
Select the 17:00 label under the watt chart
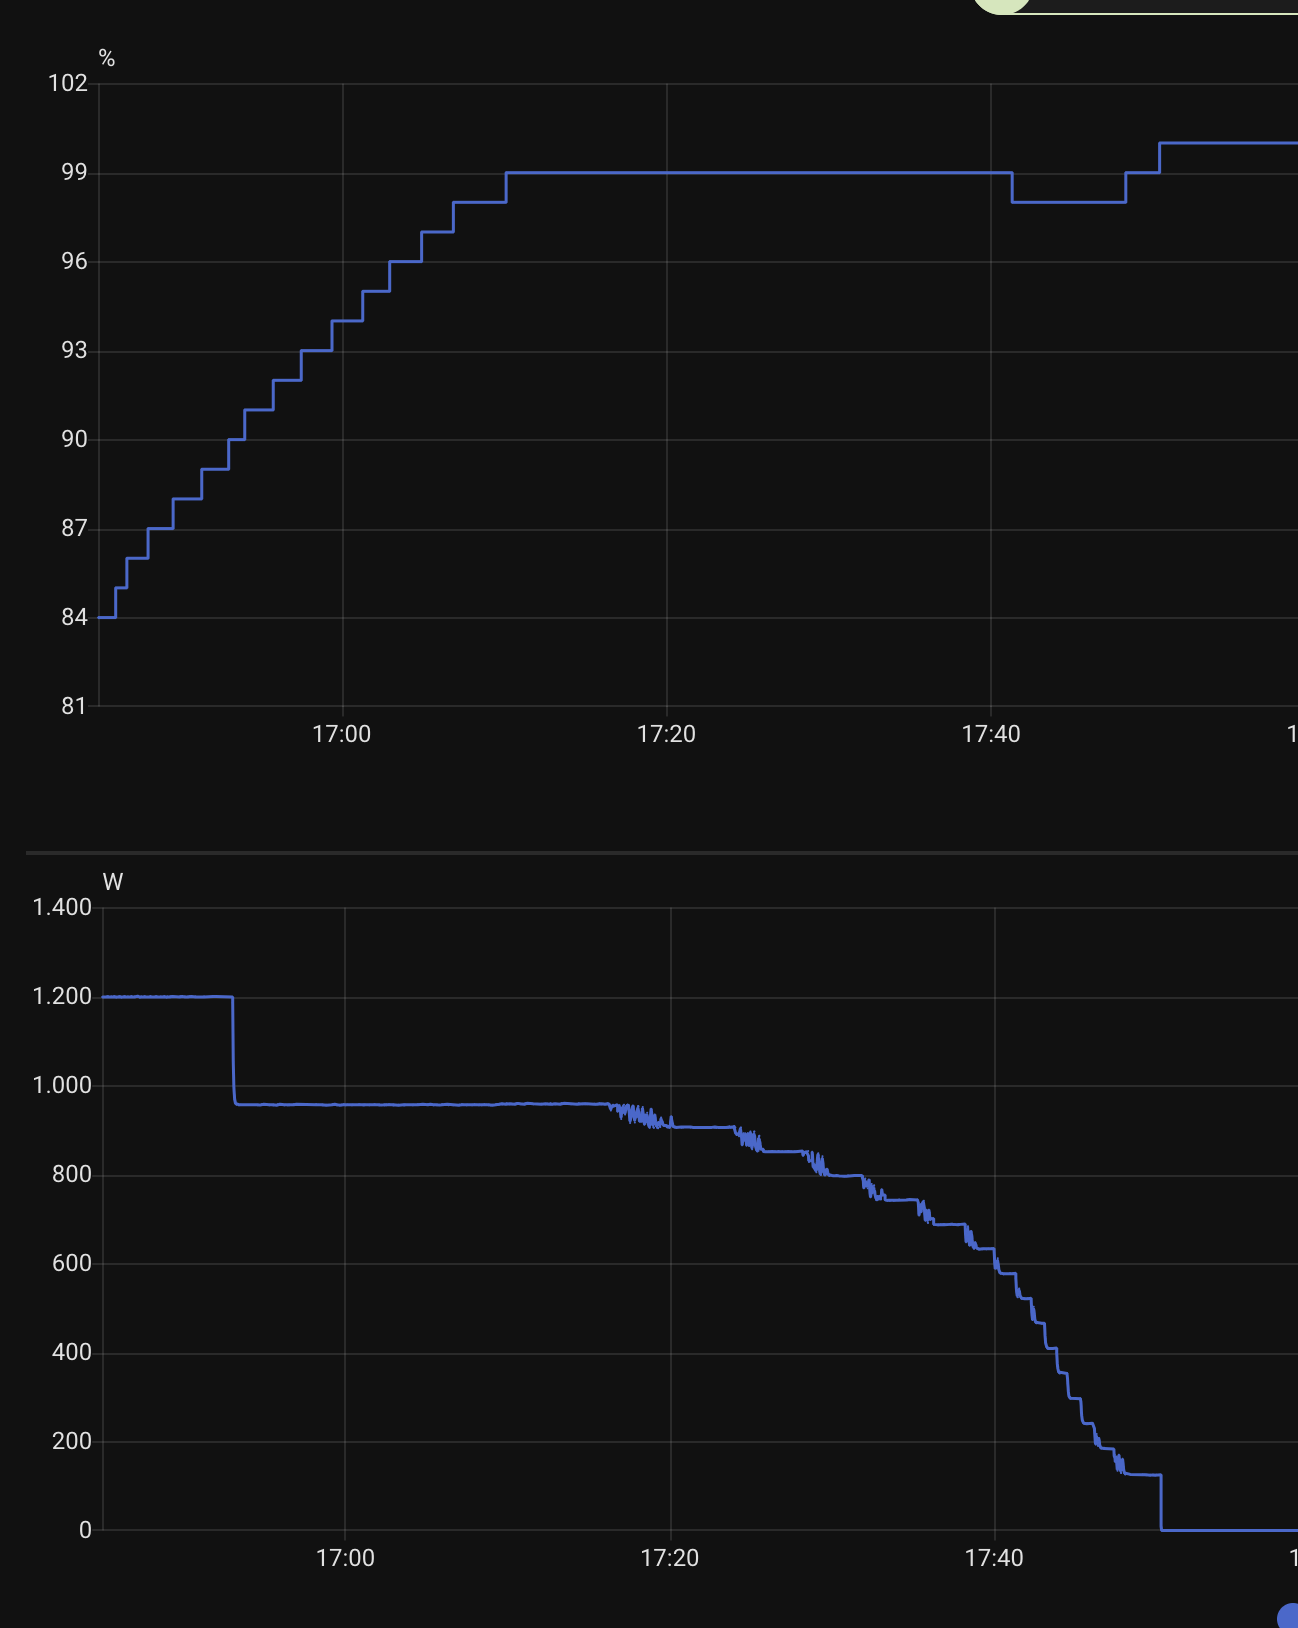point(345,1558)
